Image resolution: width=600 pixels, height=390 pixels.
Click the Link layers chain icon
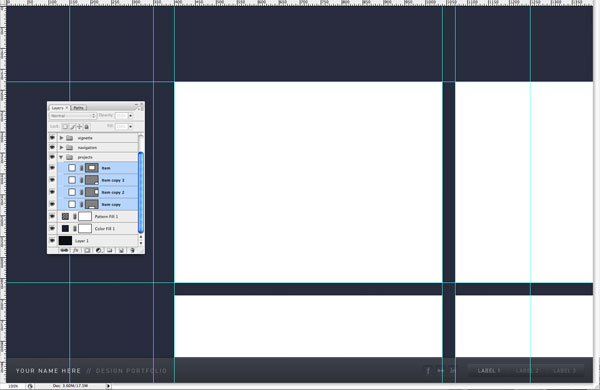click(x=64, y=250)
